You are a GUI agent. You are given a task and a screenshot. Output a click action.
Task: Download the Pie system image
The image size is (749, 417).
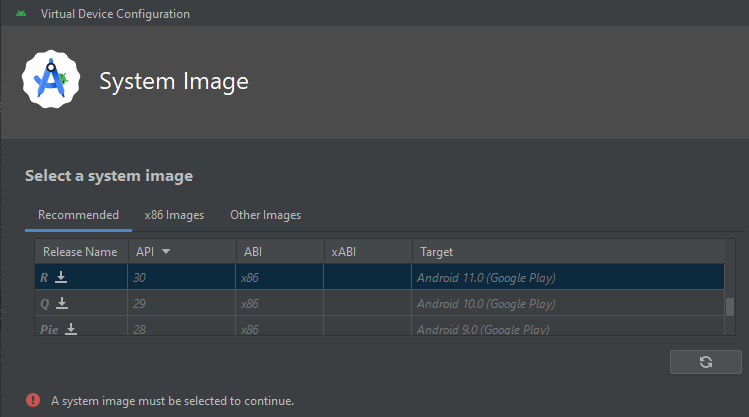pos(71,329)
